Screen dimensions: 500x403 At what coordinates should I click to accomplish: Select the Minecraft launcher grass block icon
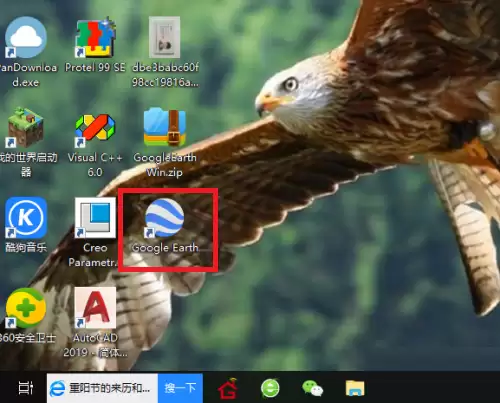[26, 127]
